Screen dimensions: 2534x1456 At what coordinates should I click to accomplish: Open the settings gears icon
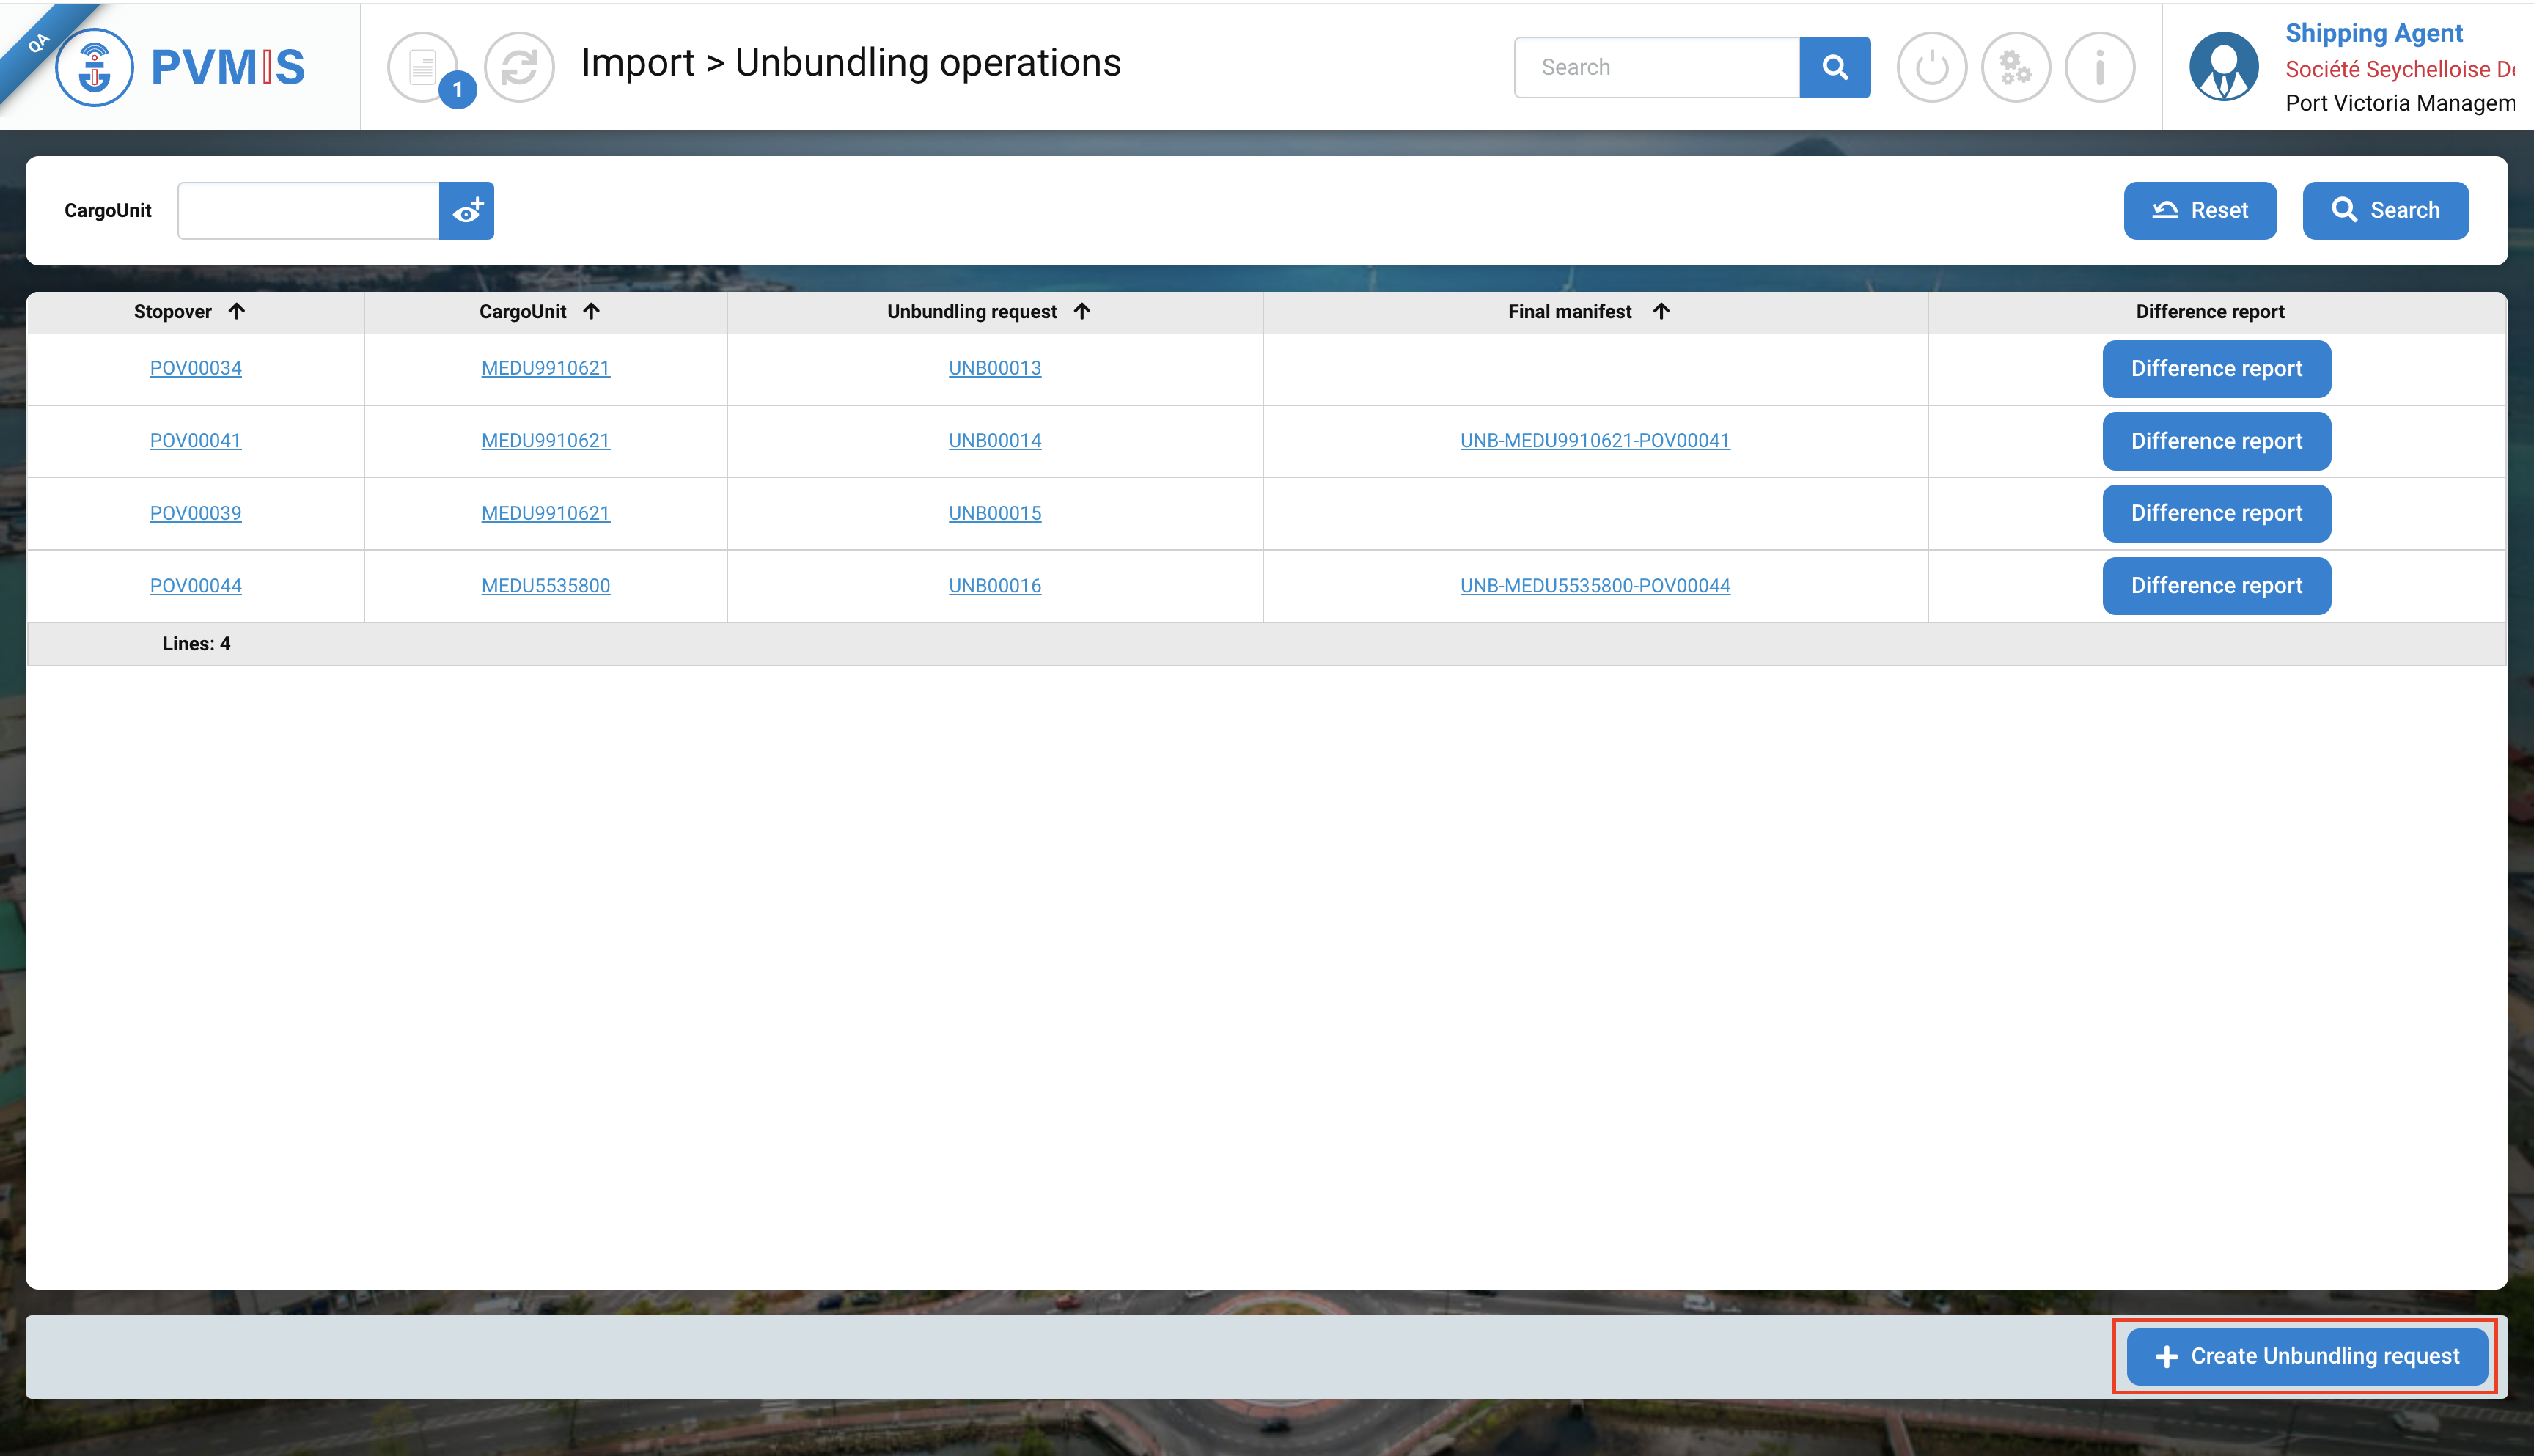(2015, 67)
